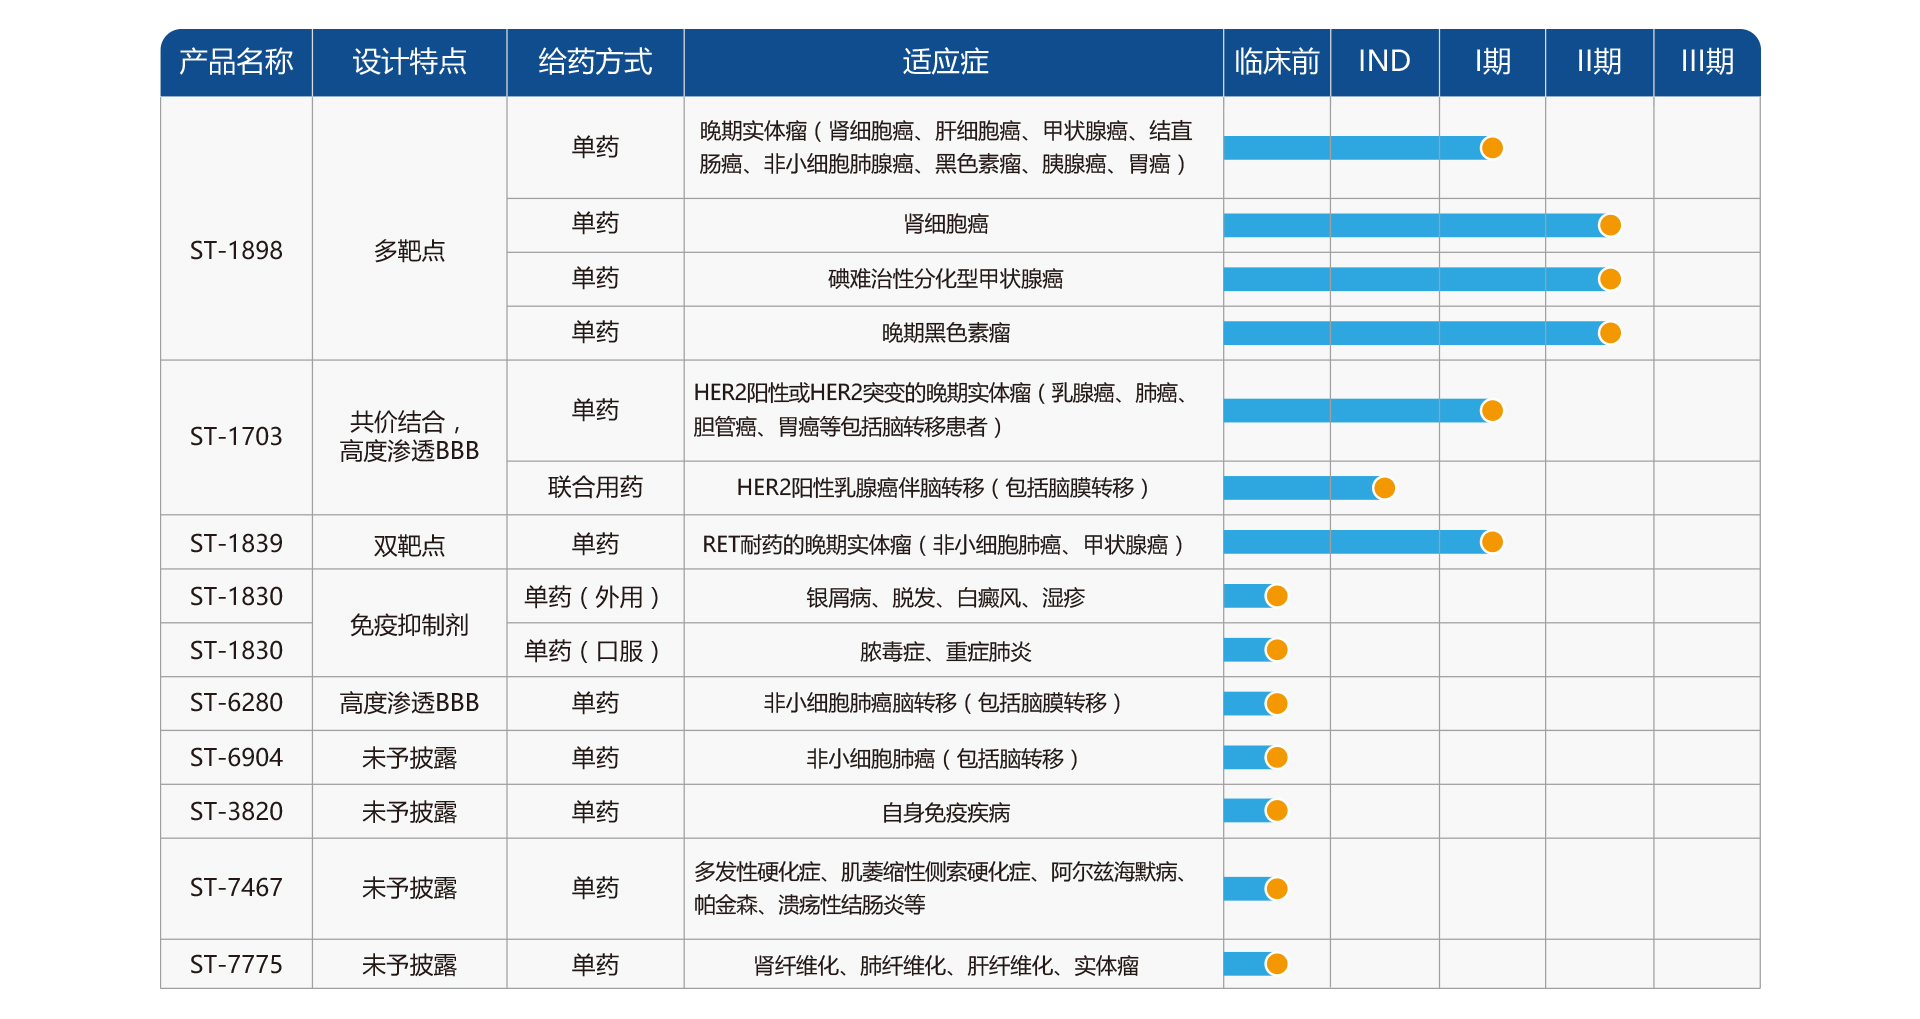The width and height of the screenshot is (1920, 1019).
Task: Click the IND column header
Action: (x=1384, y=62)
